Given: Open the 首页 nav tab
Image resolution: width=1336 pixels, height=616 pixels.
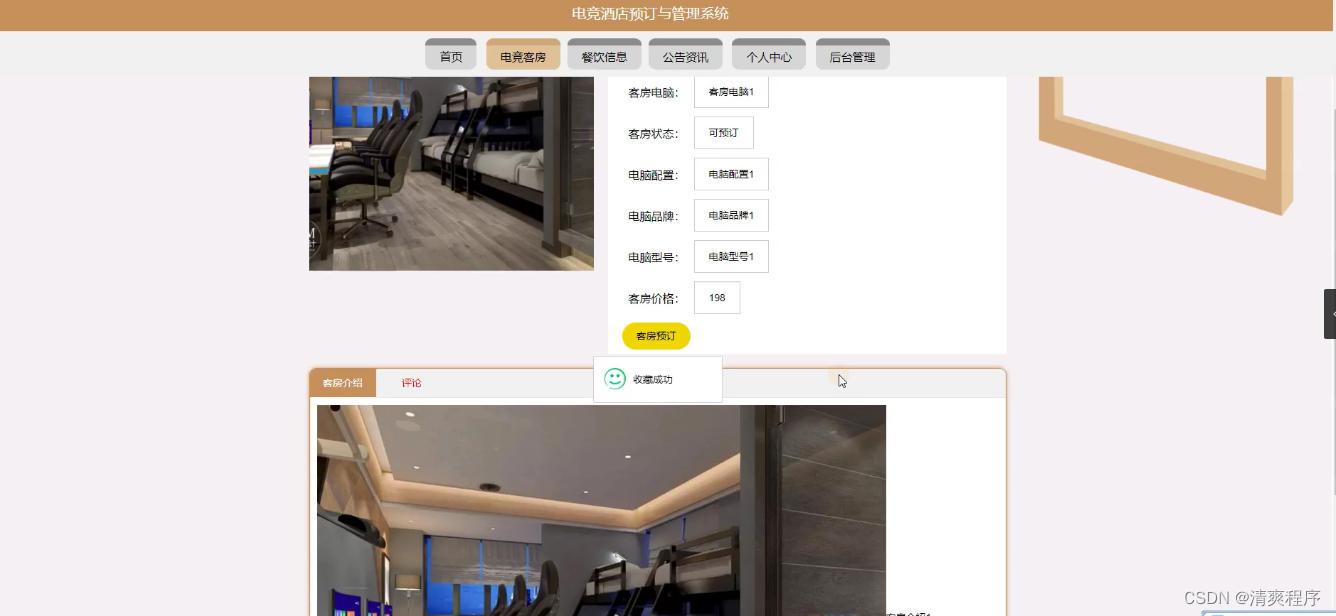Looking at the screenshot, I should 451,56.
